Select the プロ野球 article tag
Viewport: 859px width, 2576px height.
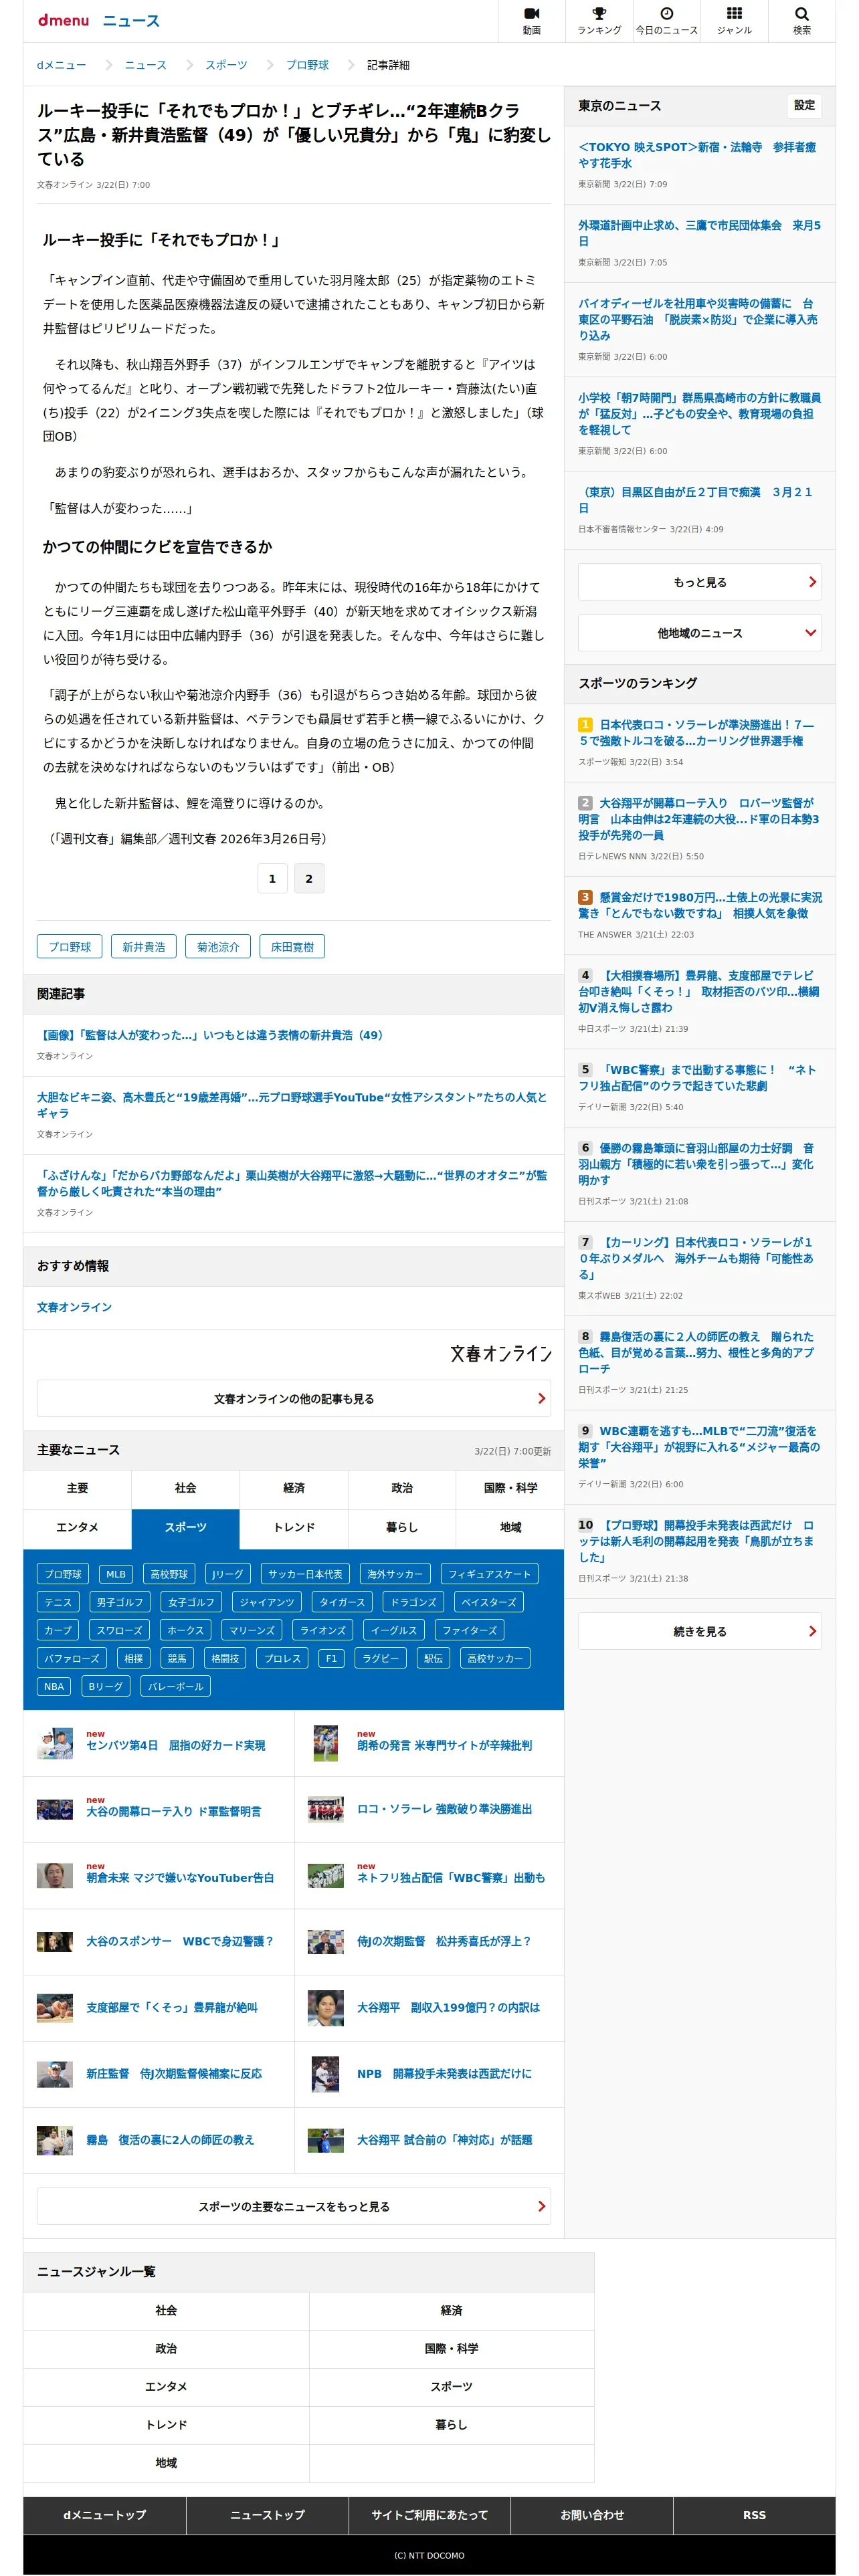70,946
